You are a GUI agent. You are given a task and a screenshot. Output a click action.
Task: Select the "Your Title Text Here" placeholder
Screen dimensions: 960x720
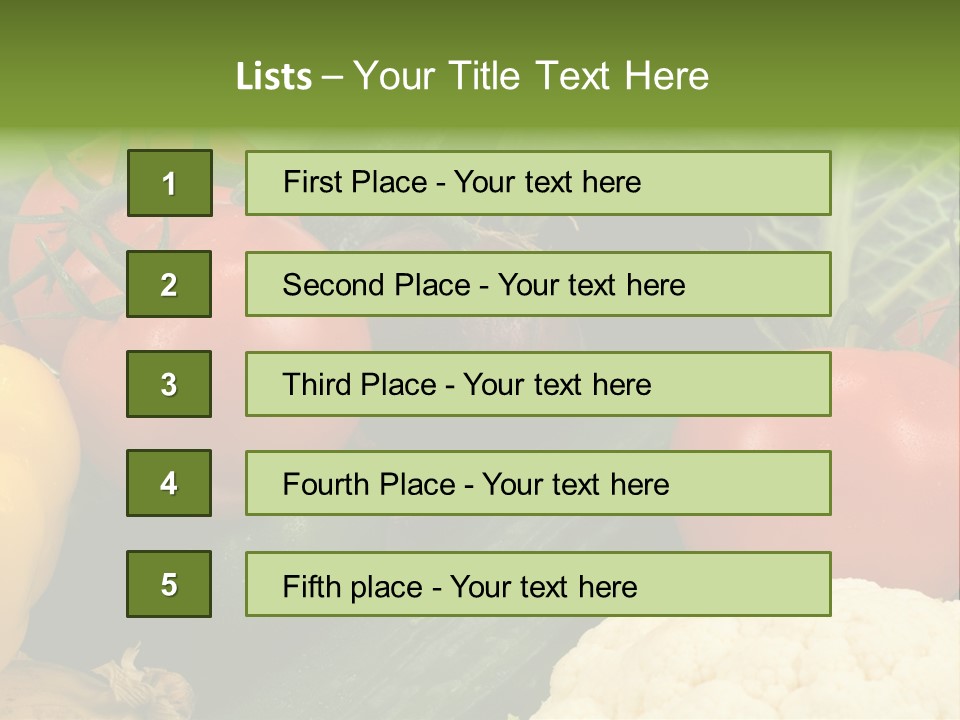[531, 76]
